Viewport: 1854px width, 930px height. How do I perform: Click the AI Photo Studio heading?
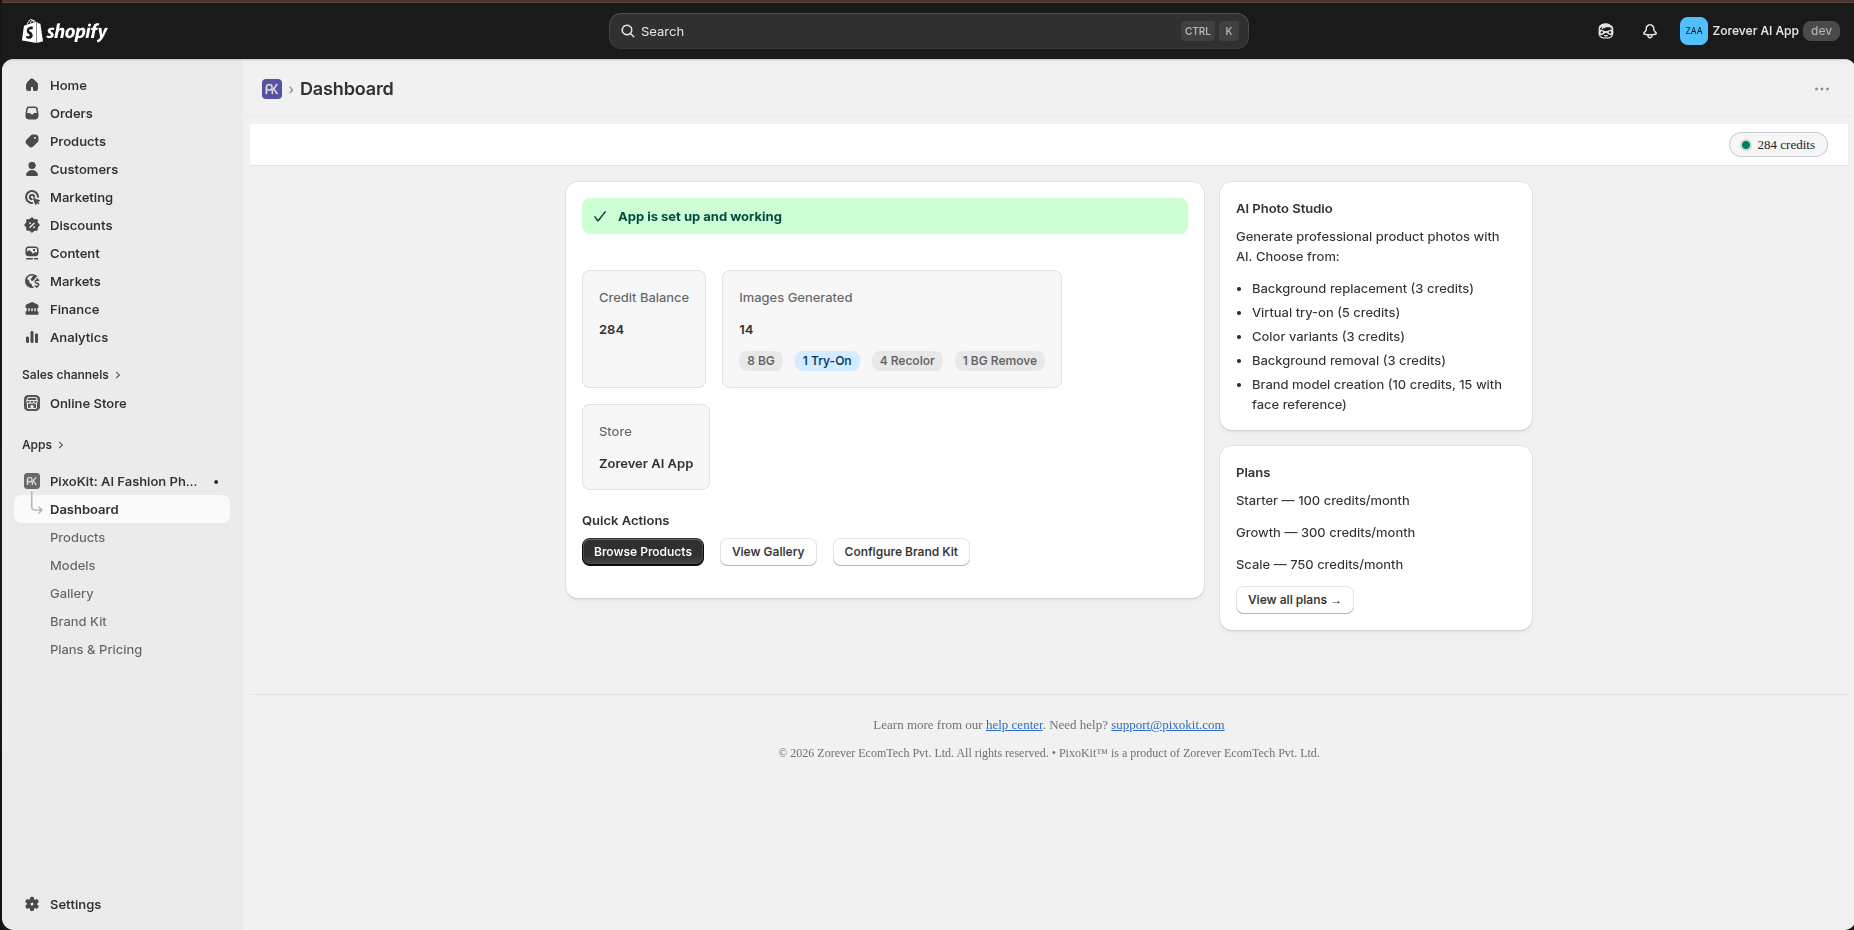[1284, 209]
